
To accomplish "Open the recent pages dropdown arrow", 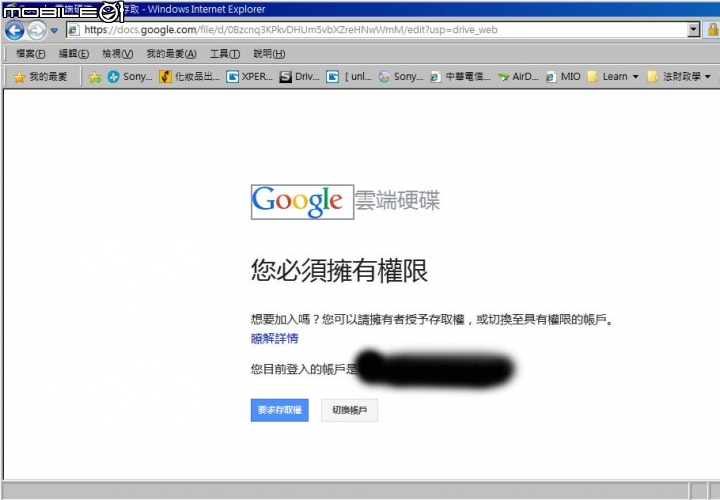I will click(54, 31).
